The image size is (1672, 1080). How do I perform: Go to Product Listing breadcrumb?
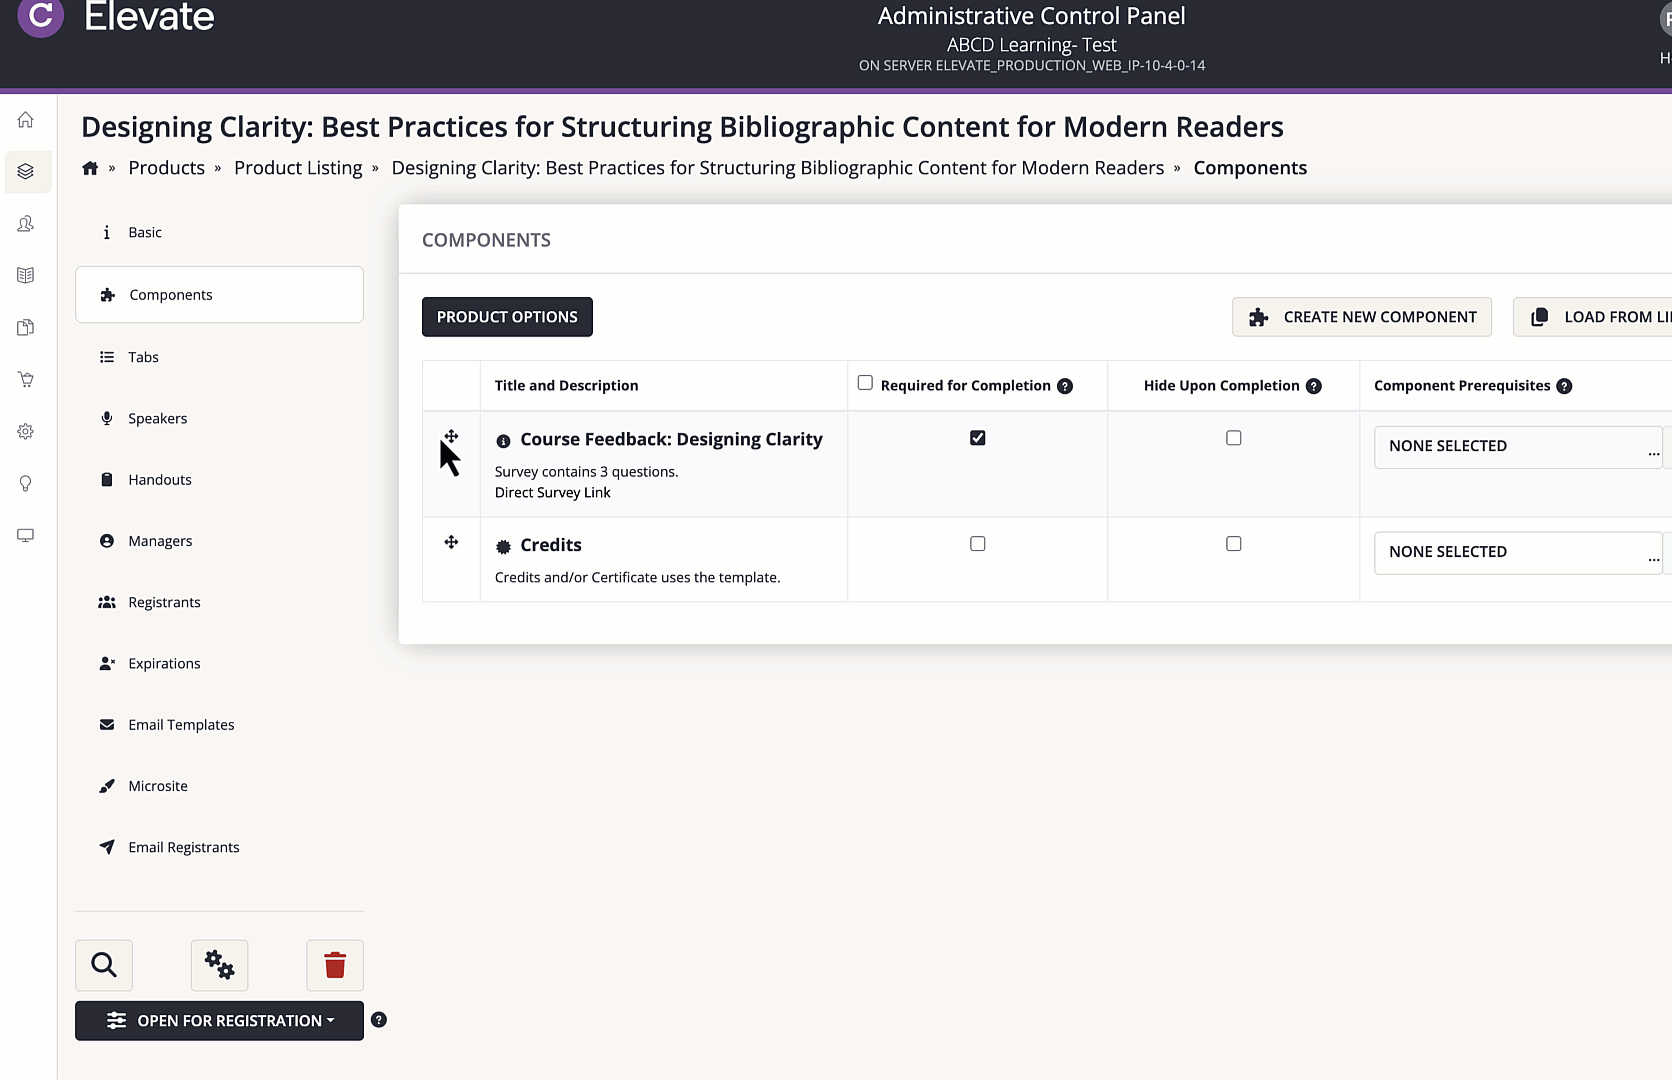pos(298,168)
